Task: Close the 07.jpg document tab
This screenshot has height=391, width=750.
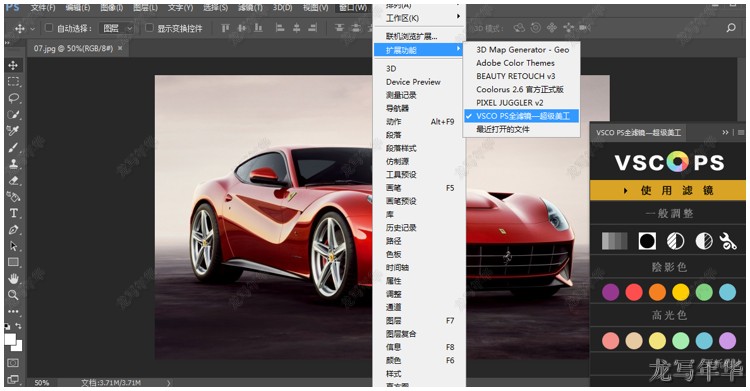Action: 120,48
